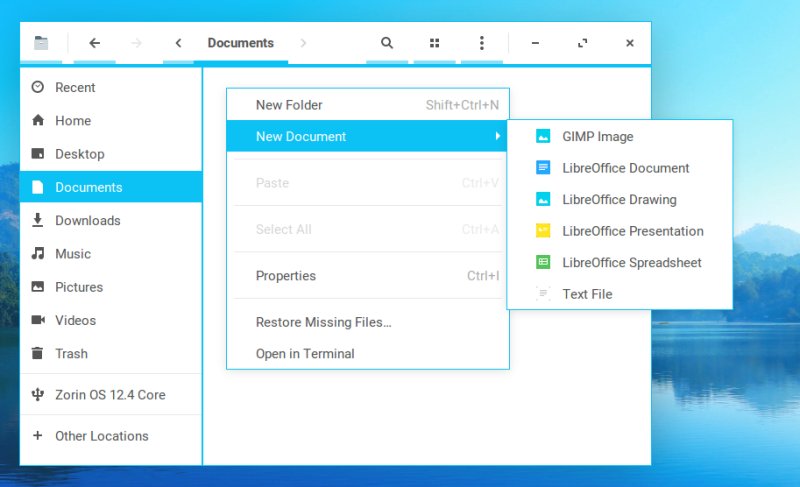The width and height of the screenshot is (800, 487).
Task: Open Other Locations in the sidebar
Action: click(x=111, y=436)
